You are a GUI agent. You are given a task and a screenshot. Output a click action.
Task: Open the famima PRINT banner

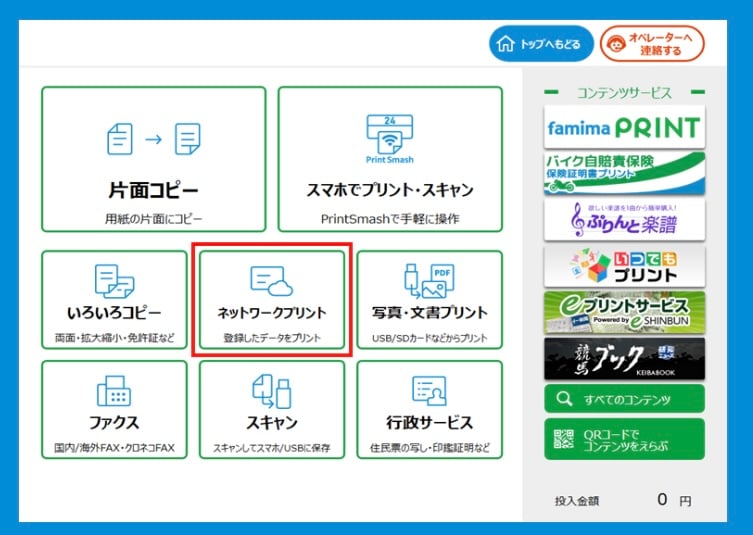[624, 127]
